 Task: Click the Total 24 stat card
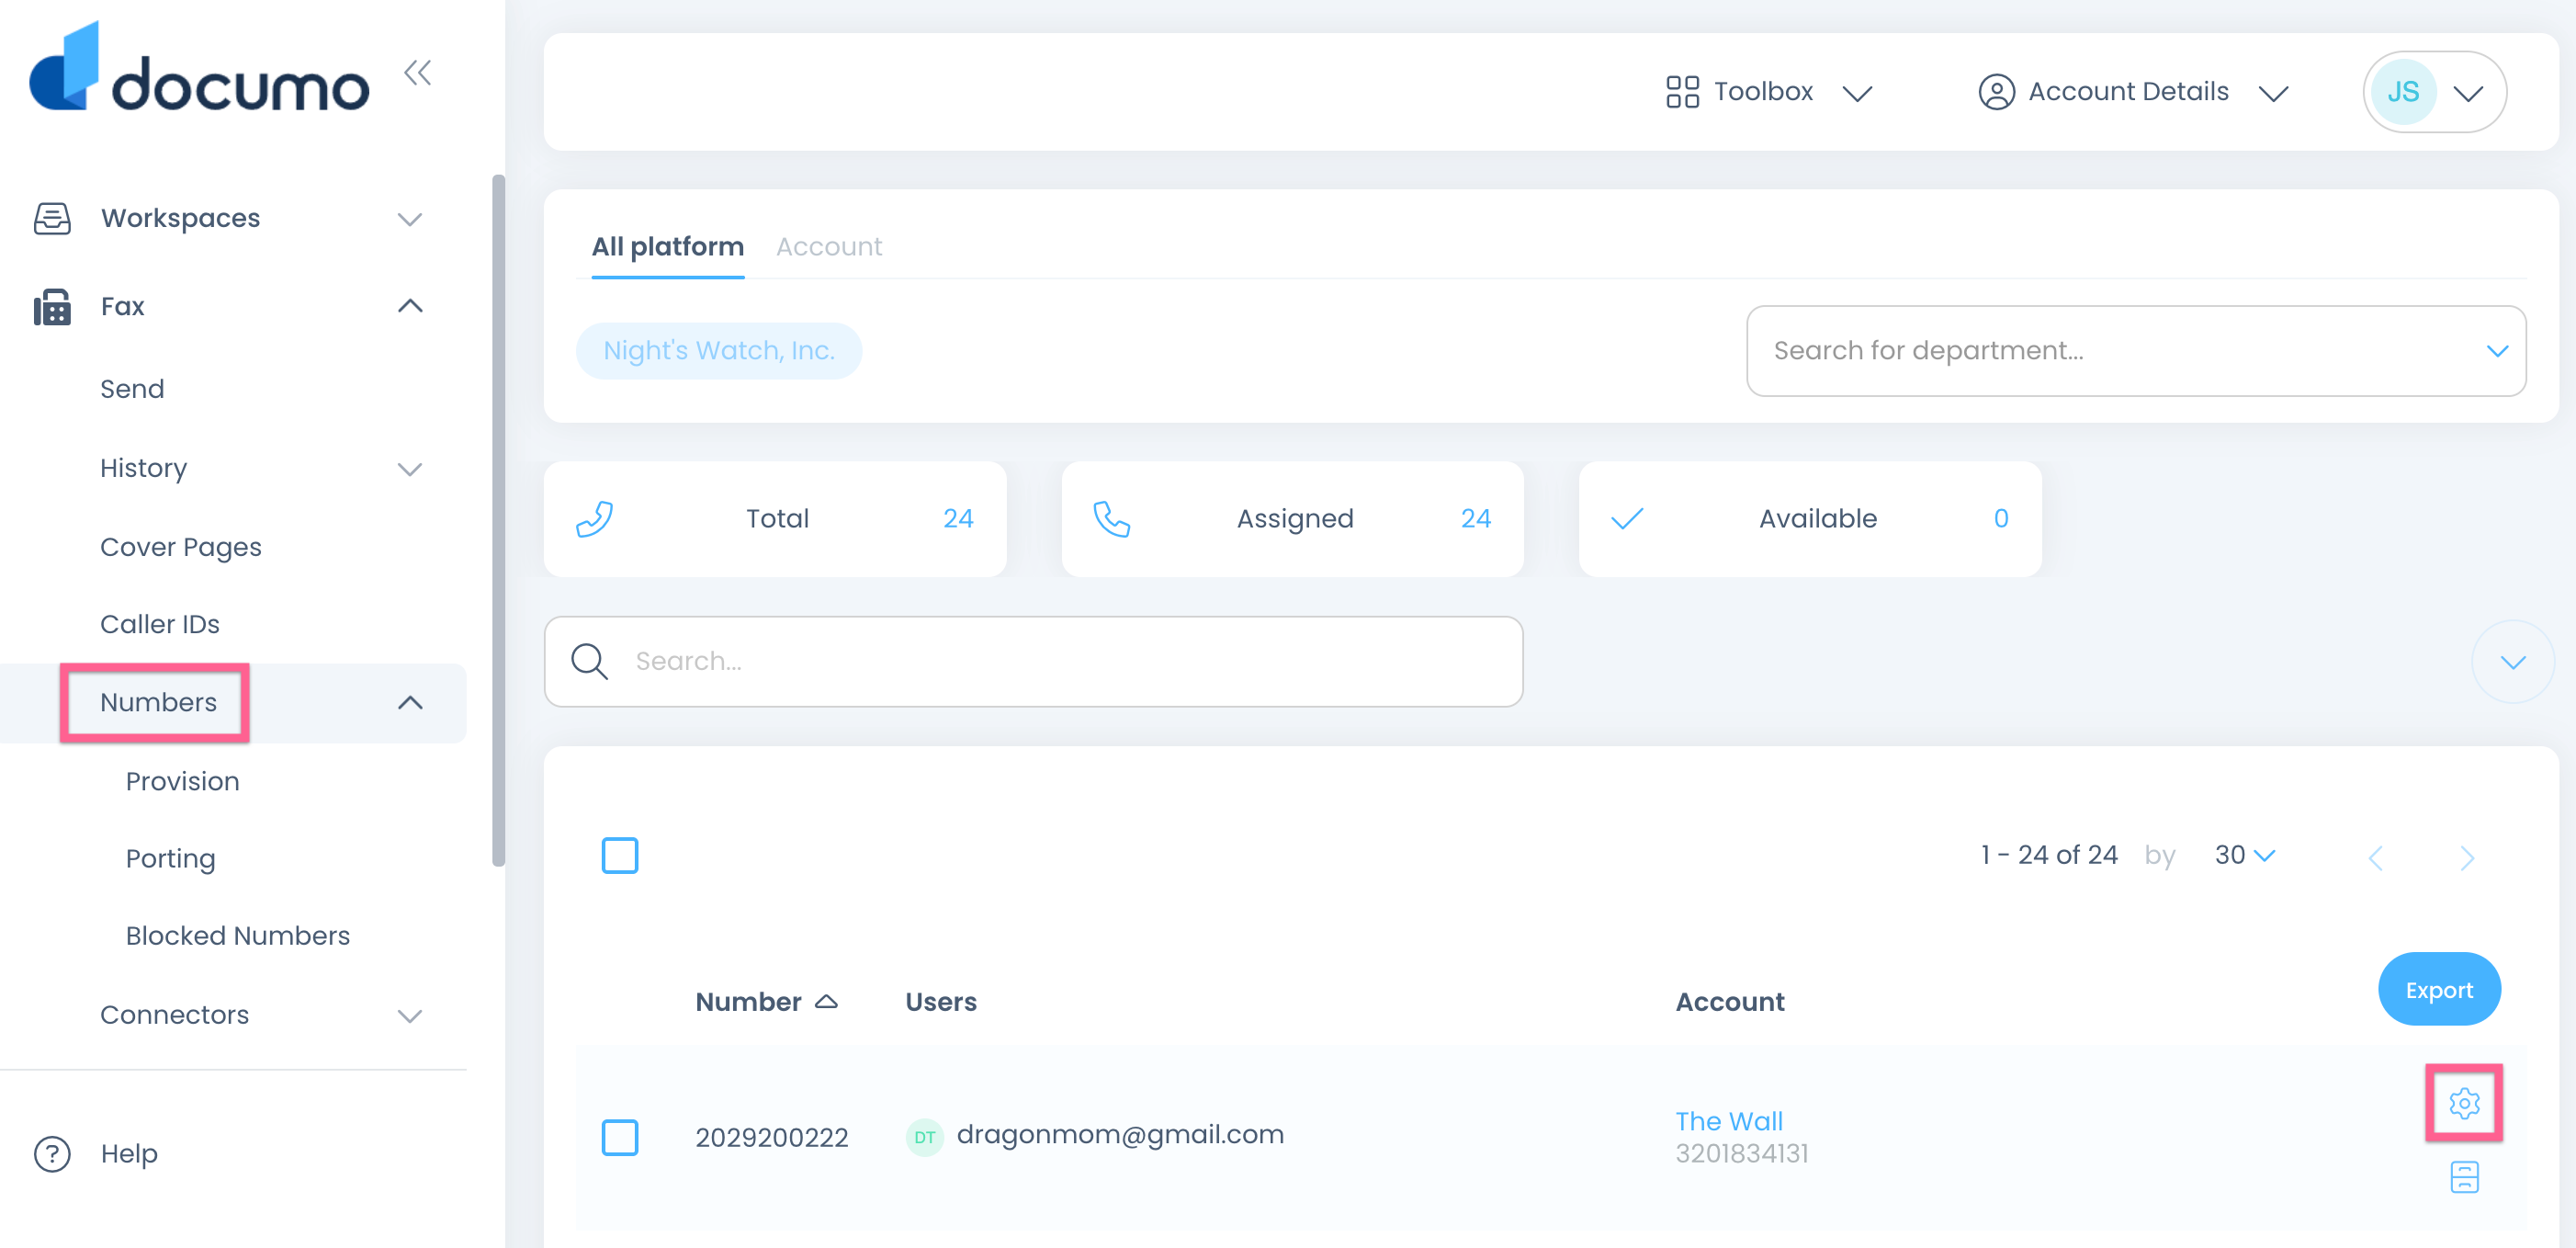775,519
